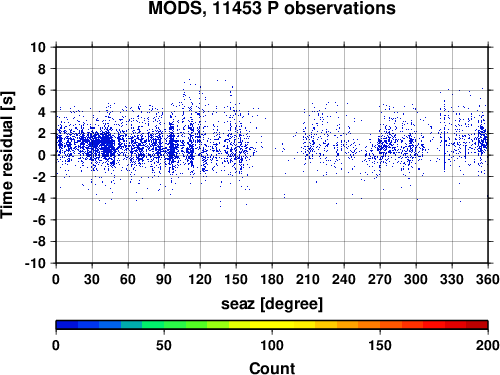This screenshot has width=500, height=375.
Task: Click the dense data cluster near 40 degrees
Action: tap(106, 144)
